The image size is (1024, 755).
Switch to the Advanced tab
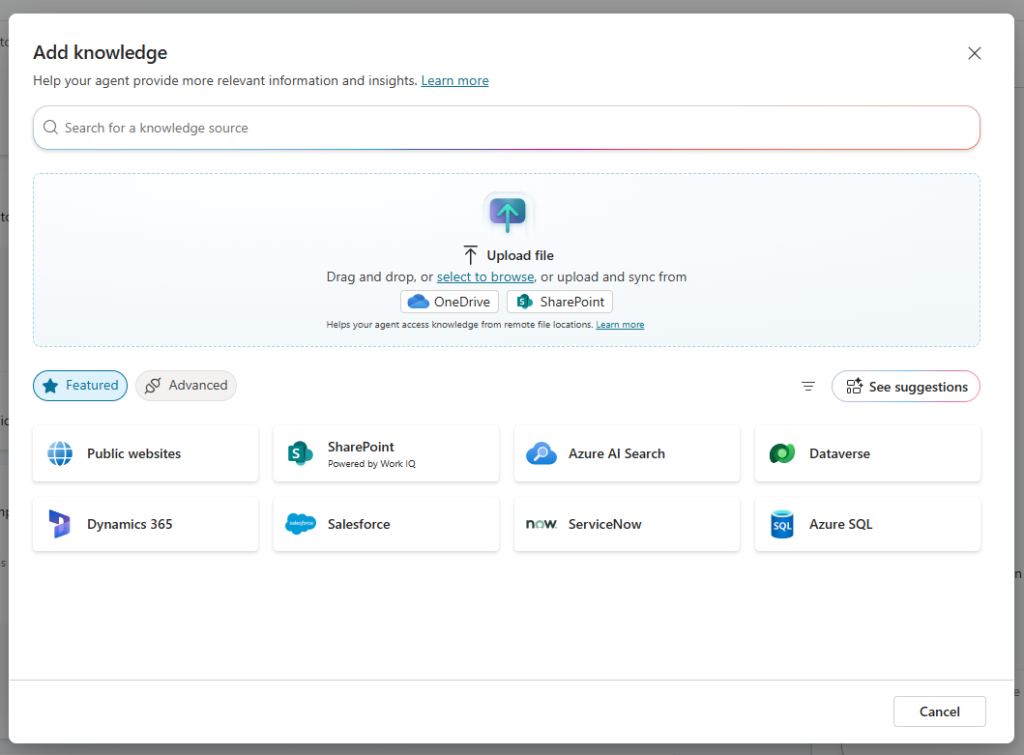coord(186,386)
